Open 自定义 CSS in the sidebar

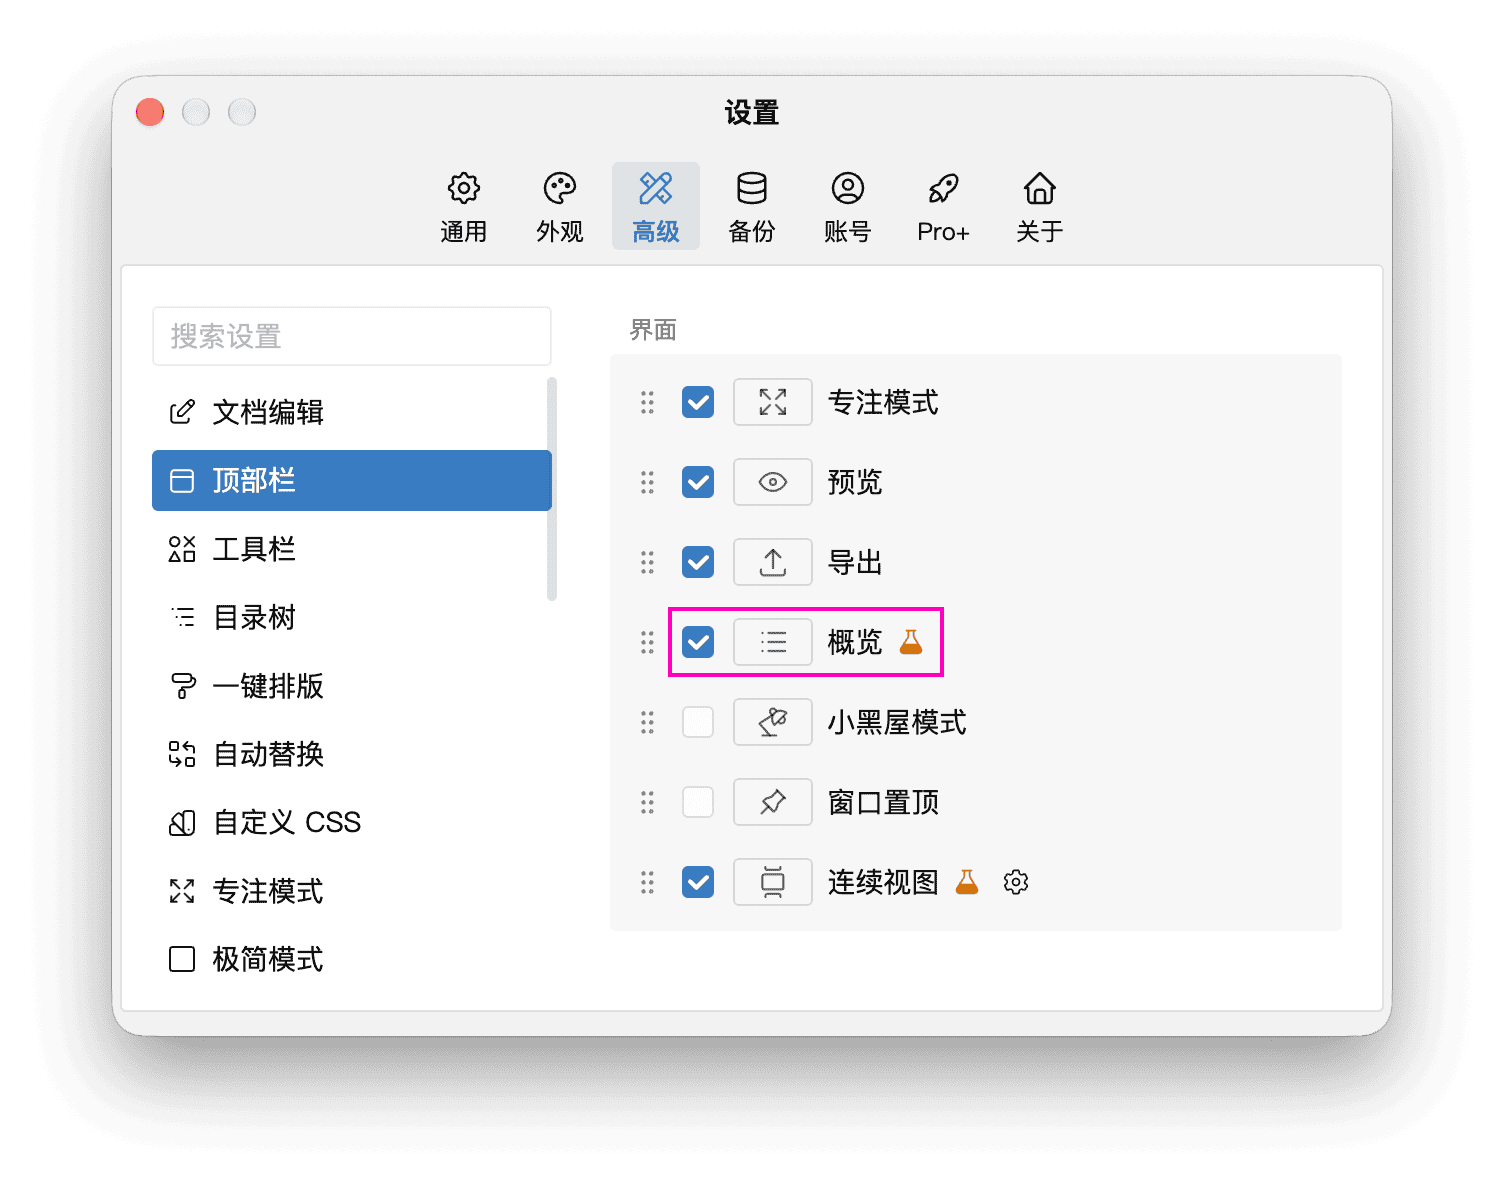(x=350, y=822)
